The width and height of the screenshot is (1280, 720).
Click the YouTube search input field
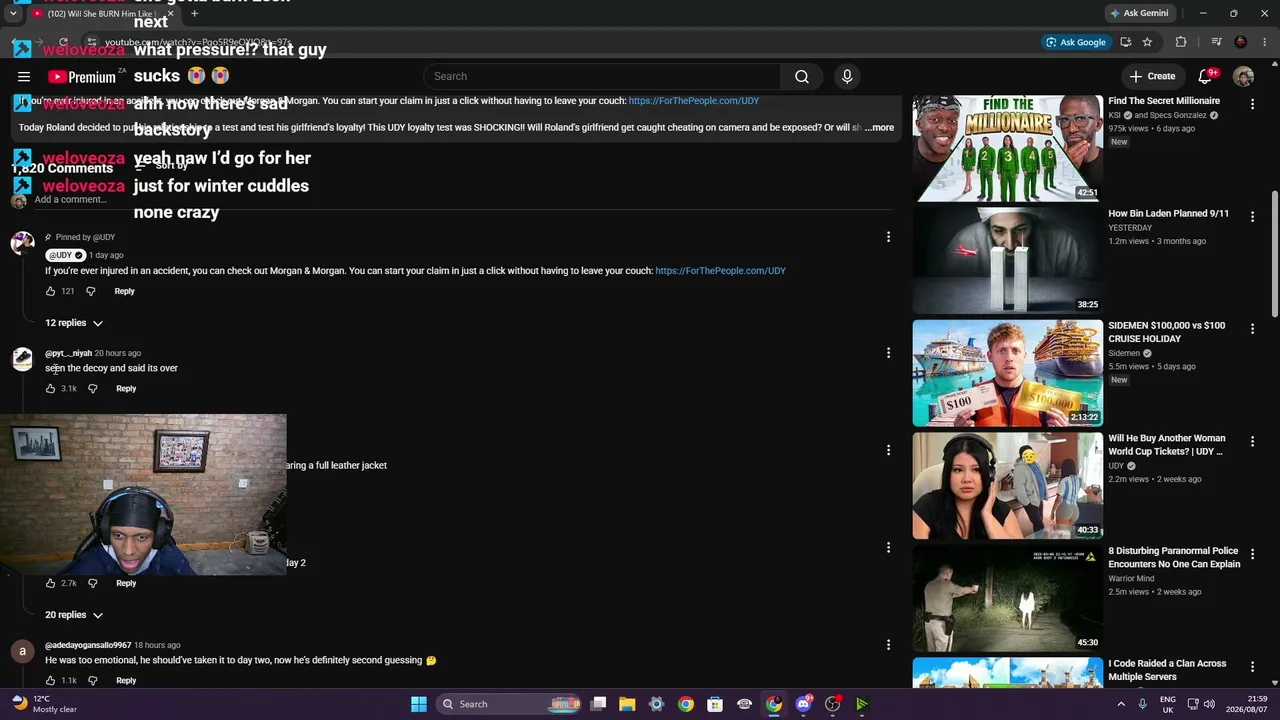click(x=602, y=77)
